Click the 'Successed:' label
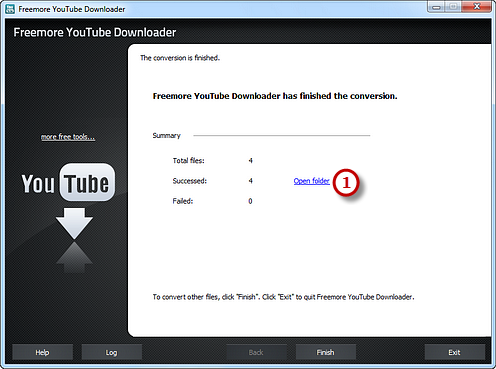 (x=189, y=181)
